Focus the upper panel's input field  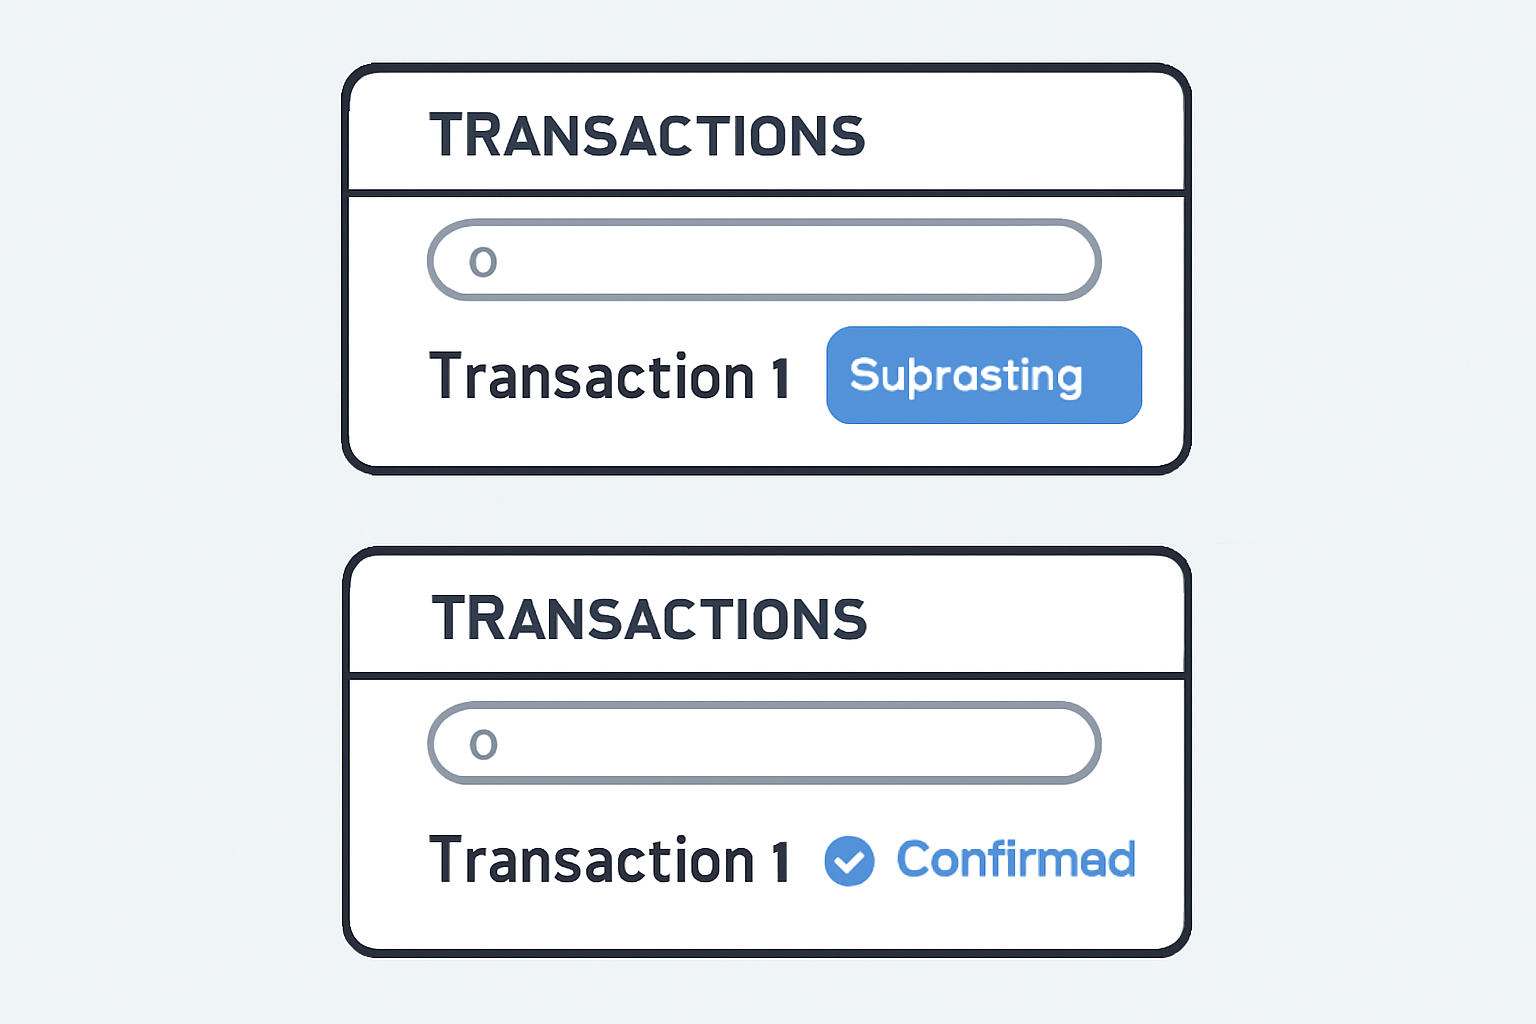[x=764, y=260]
